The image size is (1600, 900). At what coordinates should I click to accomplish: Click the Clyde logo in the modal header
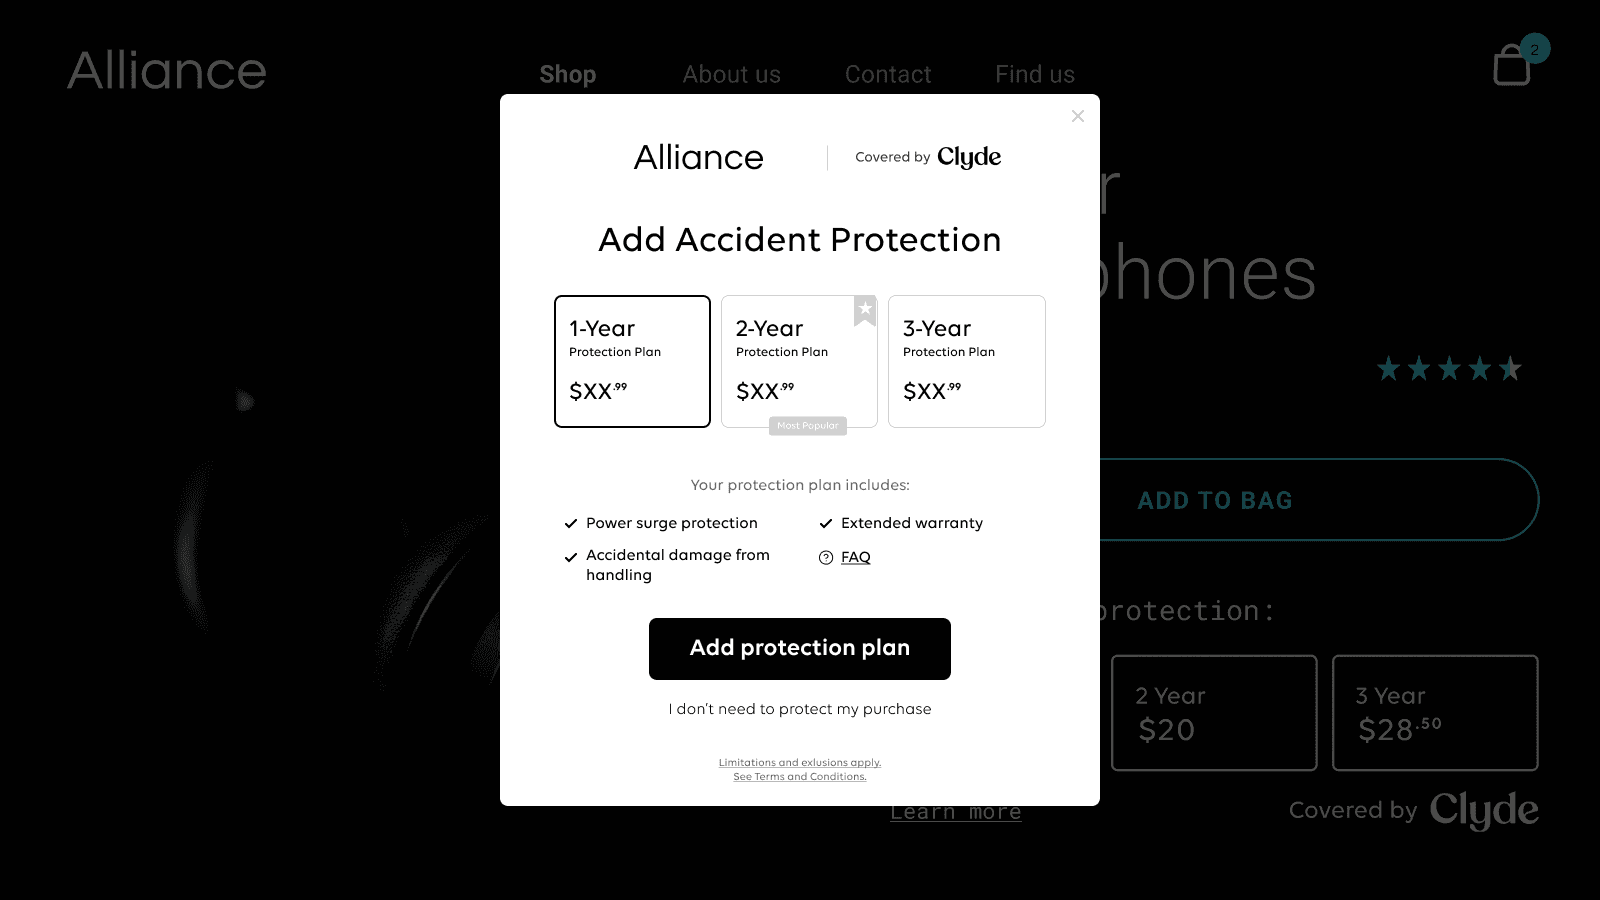pyautogui.click(x=968, y=157)
